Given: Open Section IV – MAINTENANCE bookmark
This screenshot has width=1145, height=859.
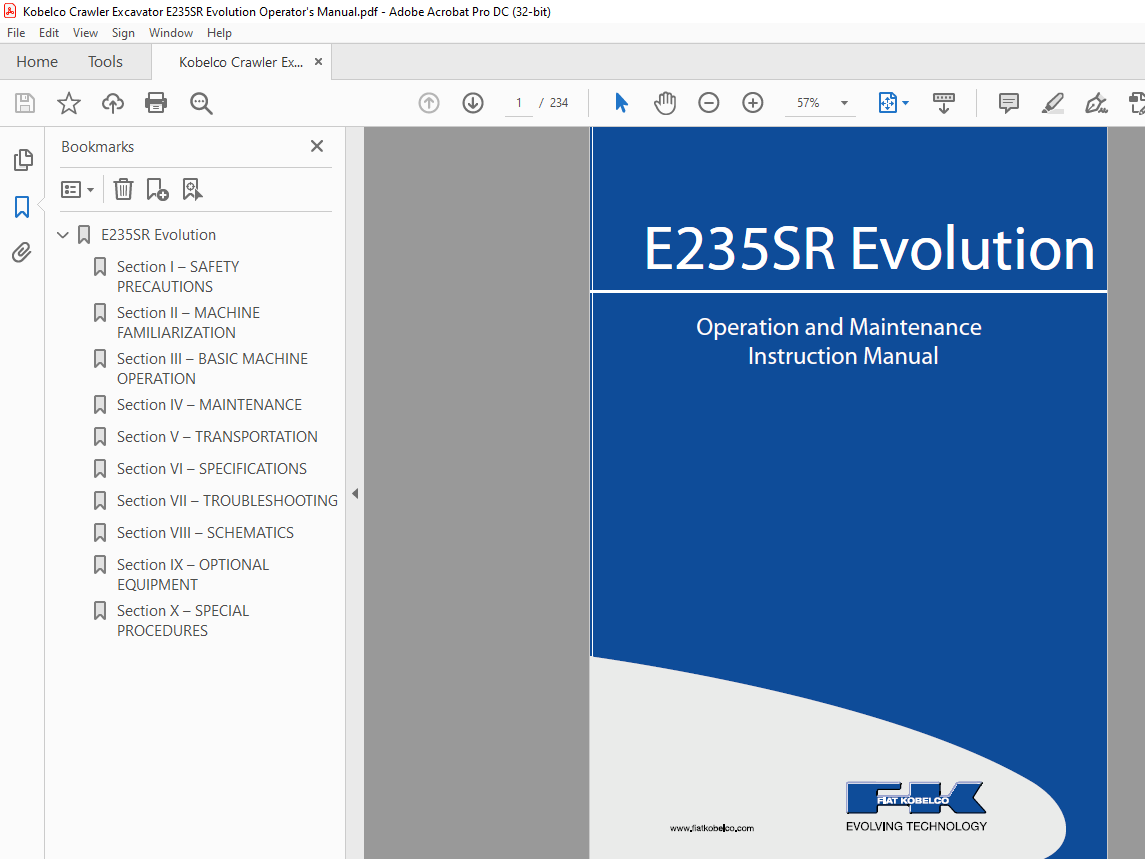Looking at the screenshot, I should click(x=208, y=405).
